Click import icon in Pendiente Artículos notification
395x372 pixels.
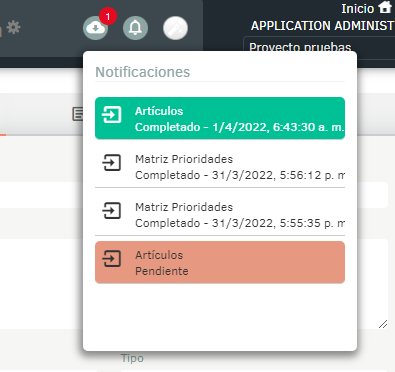112,259
